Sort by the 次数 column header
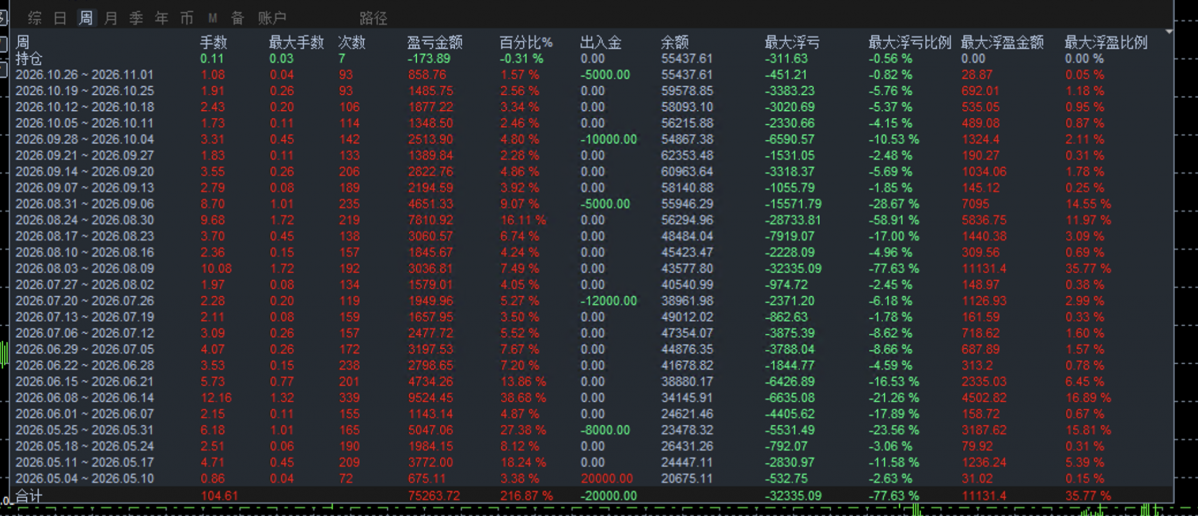 tap(352, 44)
